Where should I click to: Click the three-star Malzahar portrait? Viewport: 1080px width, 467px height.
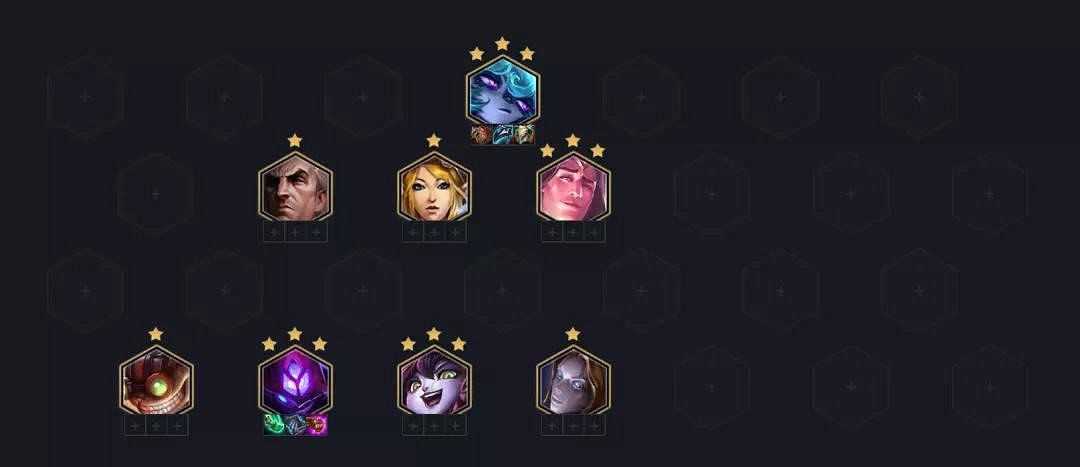[x=295, y=381]
